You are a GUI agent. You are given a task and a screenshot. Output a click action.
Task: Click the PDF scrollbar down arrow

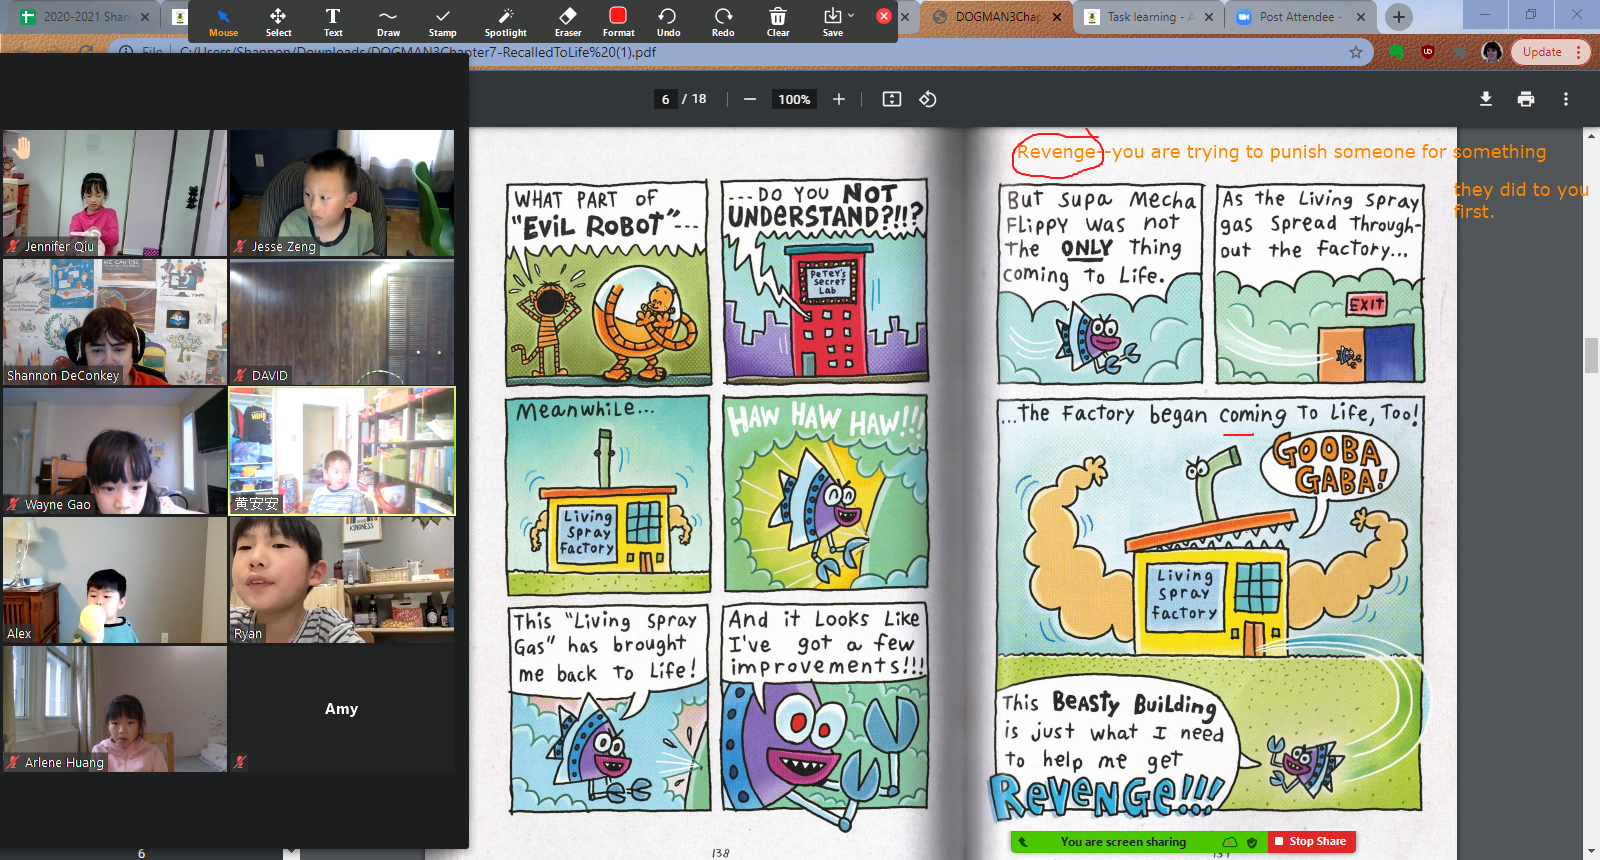[1591, 851]
